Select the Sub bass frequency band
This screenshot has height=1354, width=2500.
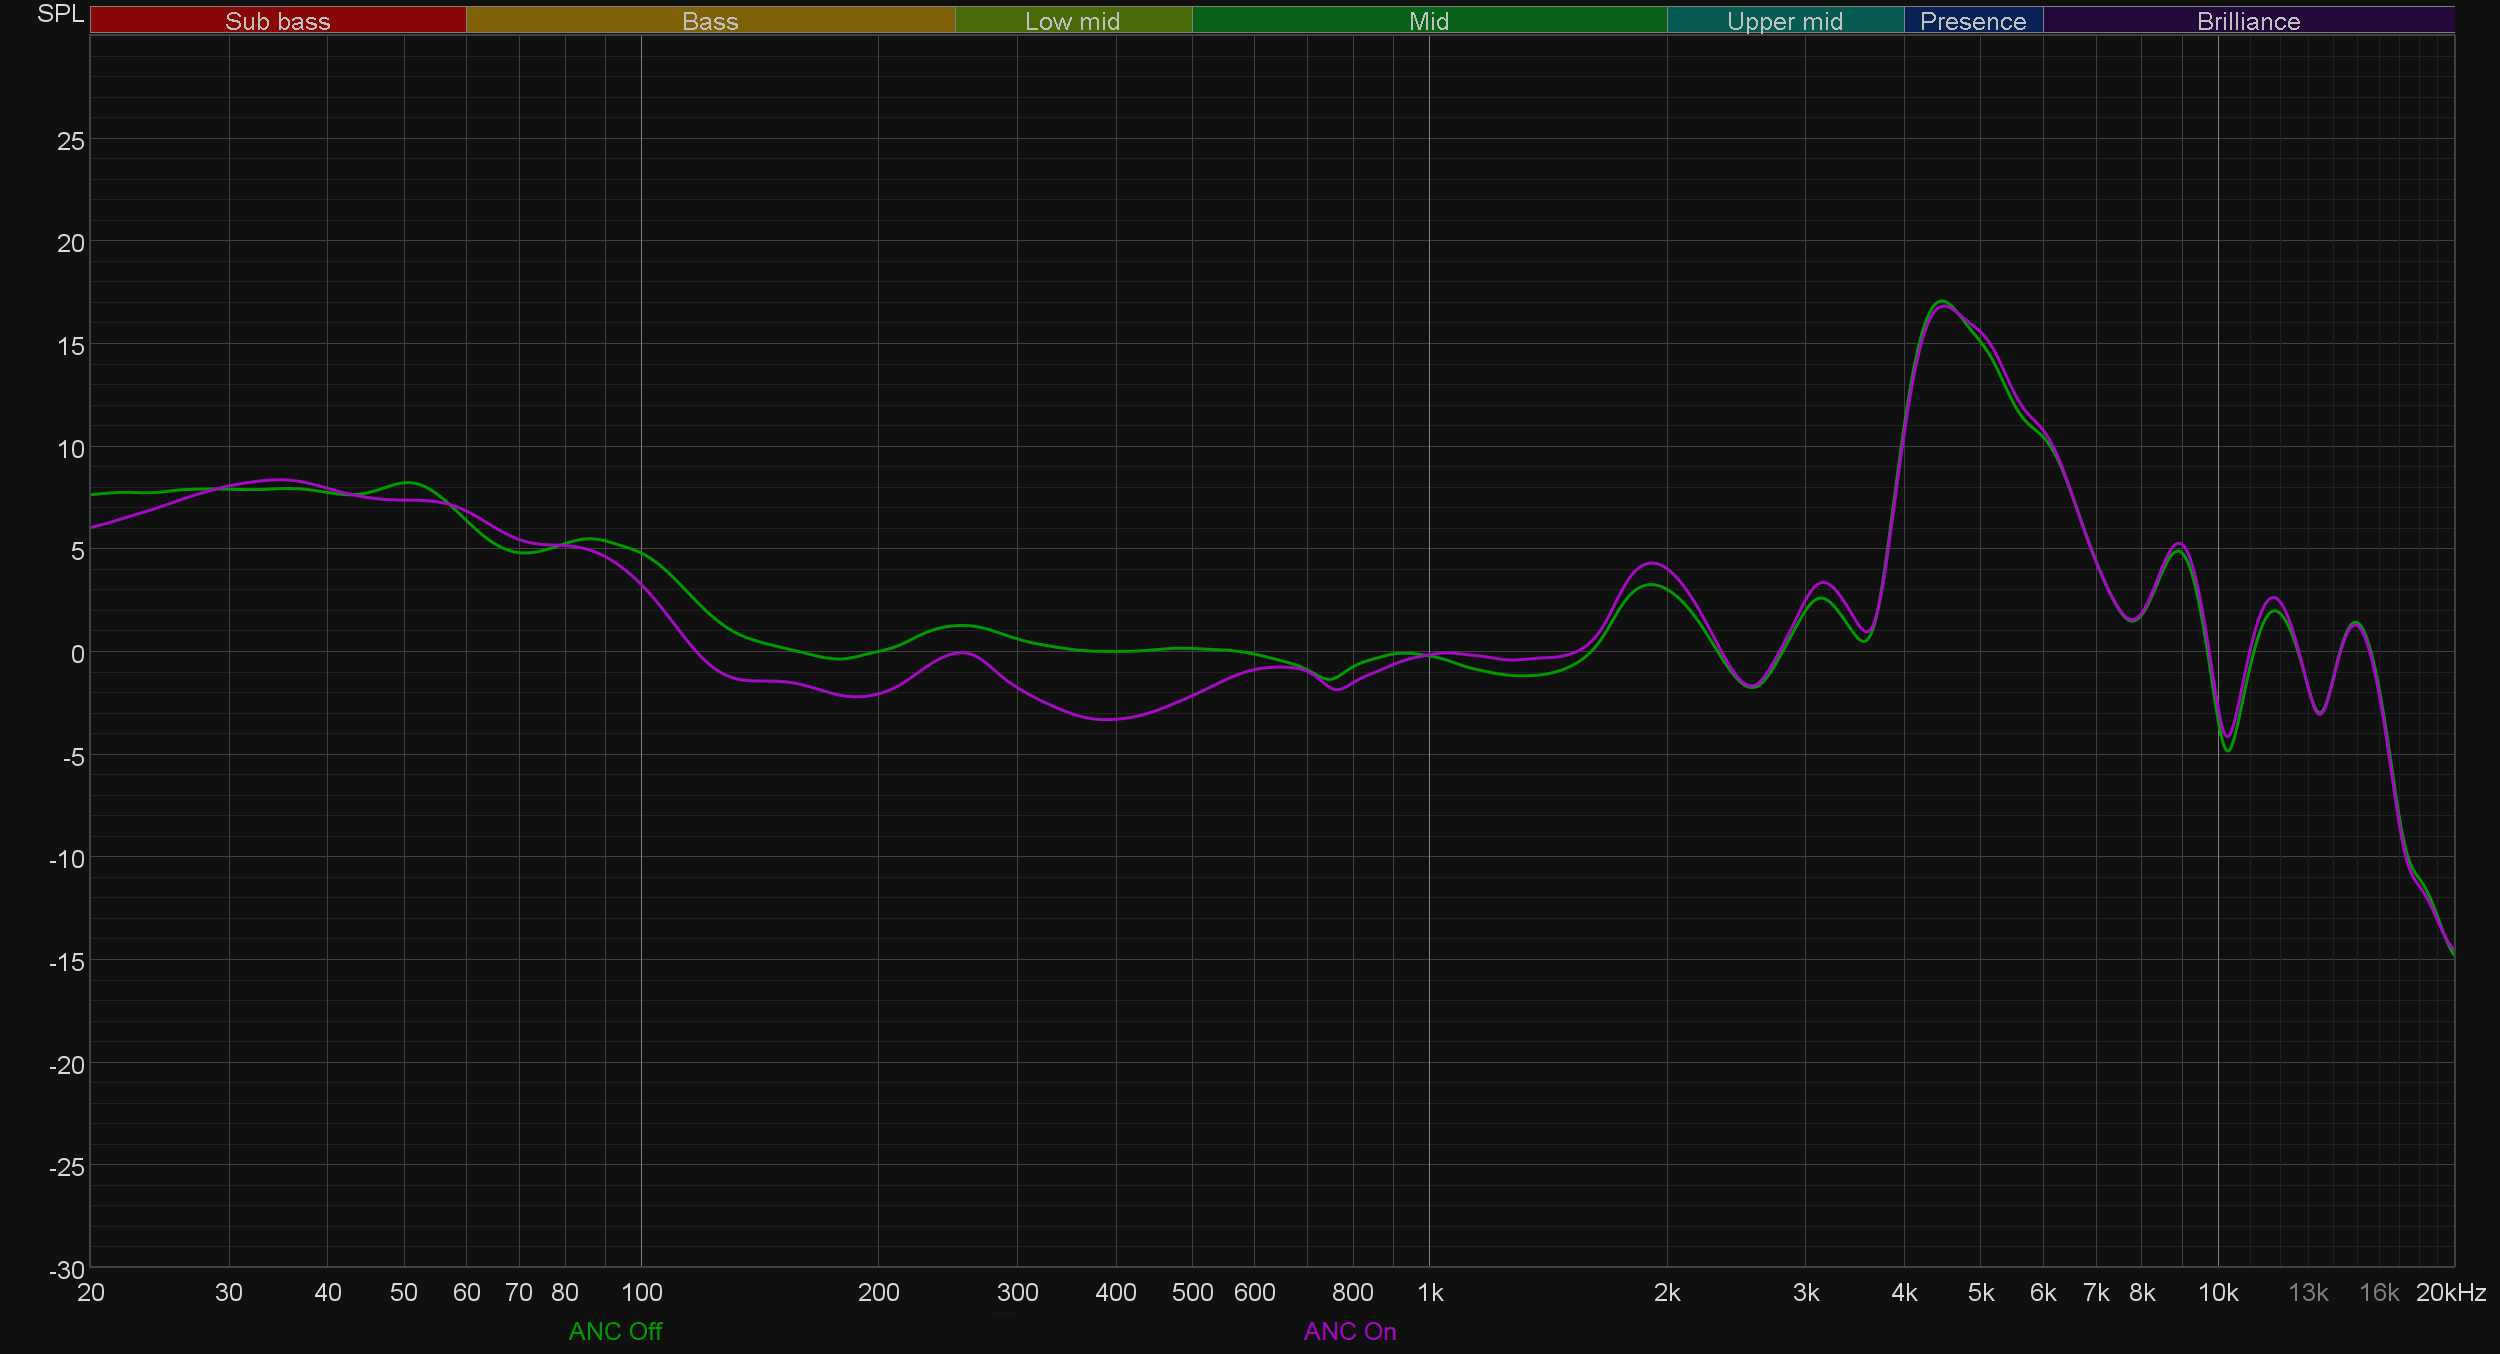pyautogui.click(x=277, y=21)
